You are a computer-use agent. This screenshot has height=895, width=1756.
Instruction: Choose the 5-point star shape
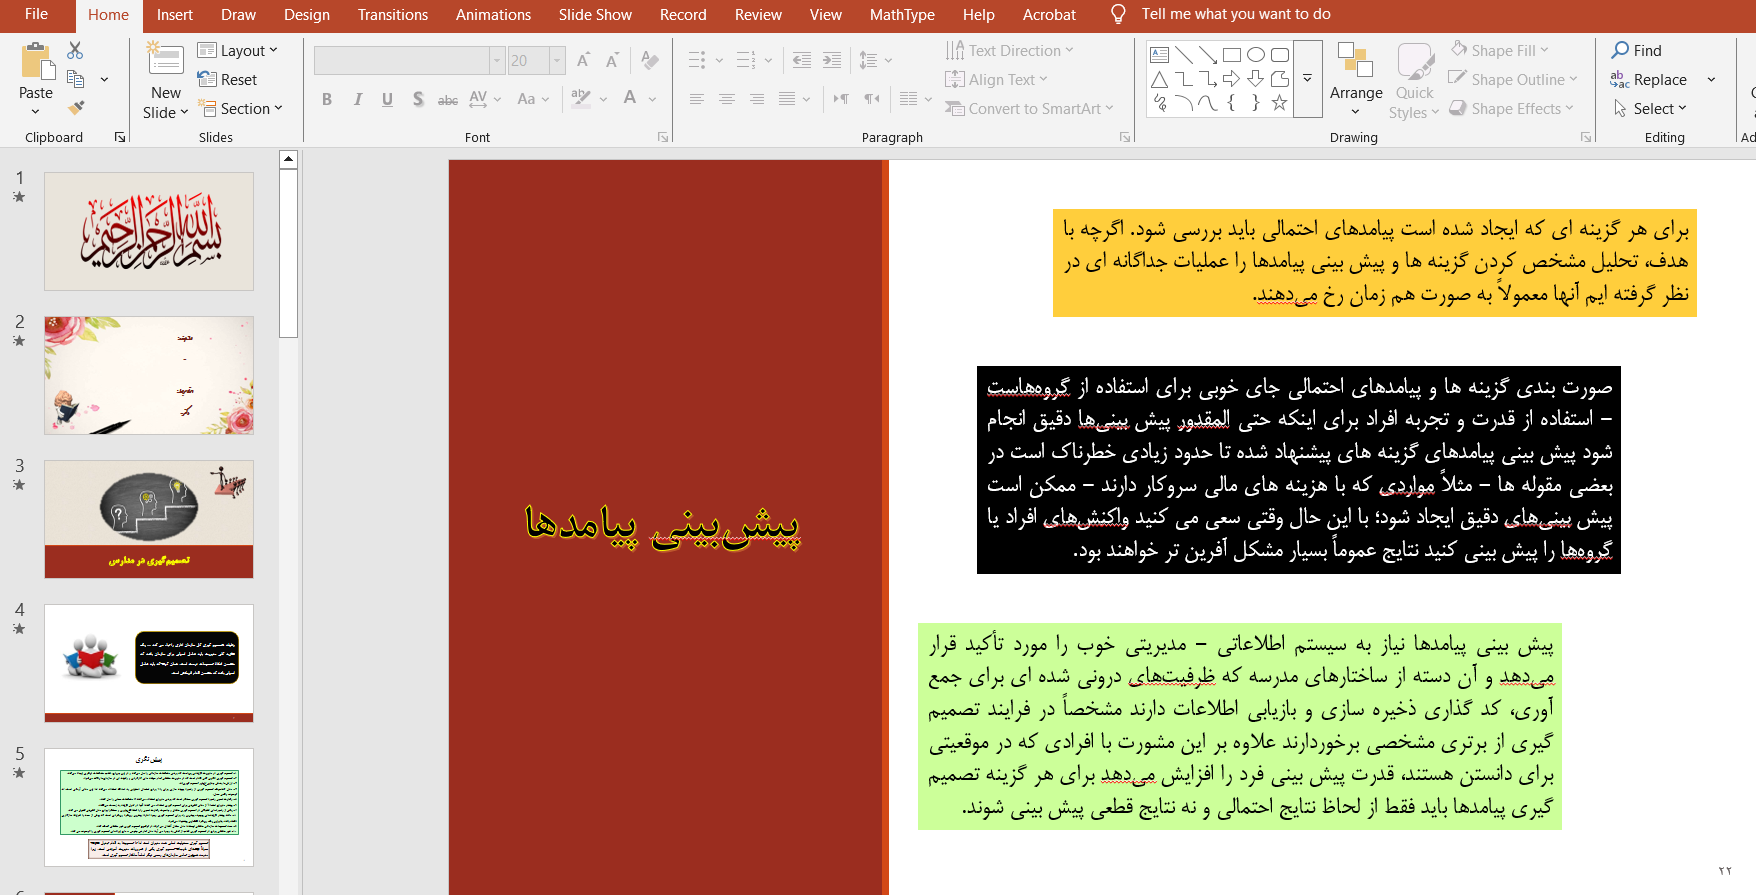pyautogui.click(x=1279, y=103)
